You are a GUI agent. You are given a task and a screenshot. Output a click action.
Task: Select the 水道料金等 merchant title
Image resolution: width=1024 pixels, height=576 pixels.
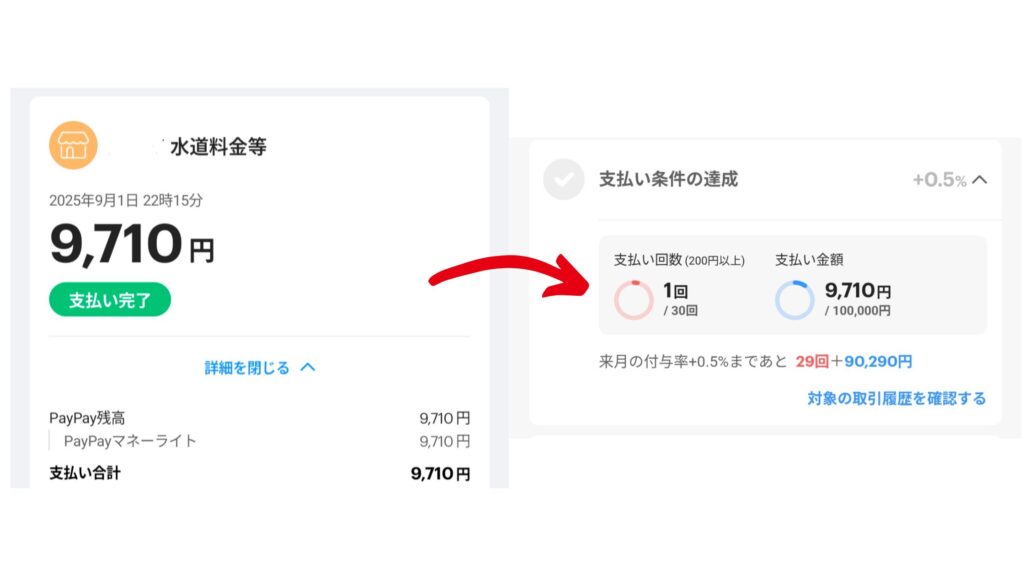click(218, 148)
